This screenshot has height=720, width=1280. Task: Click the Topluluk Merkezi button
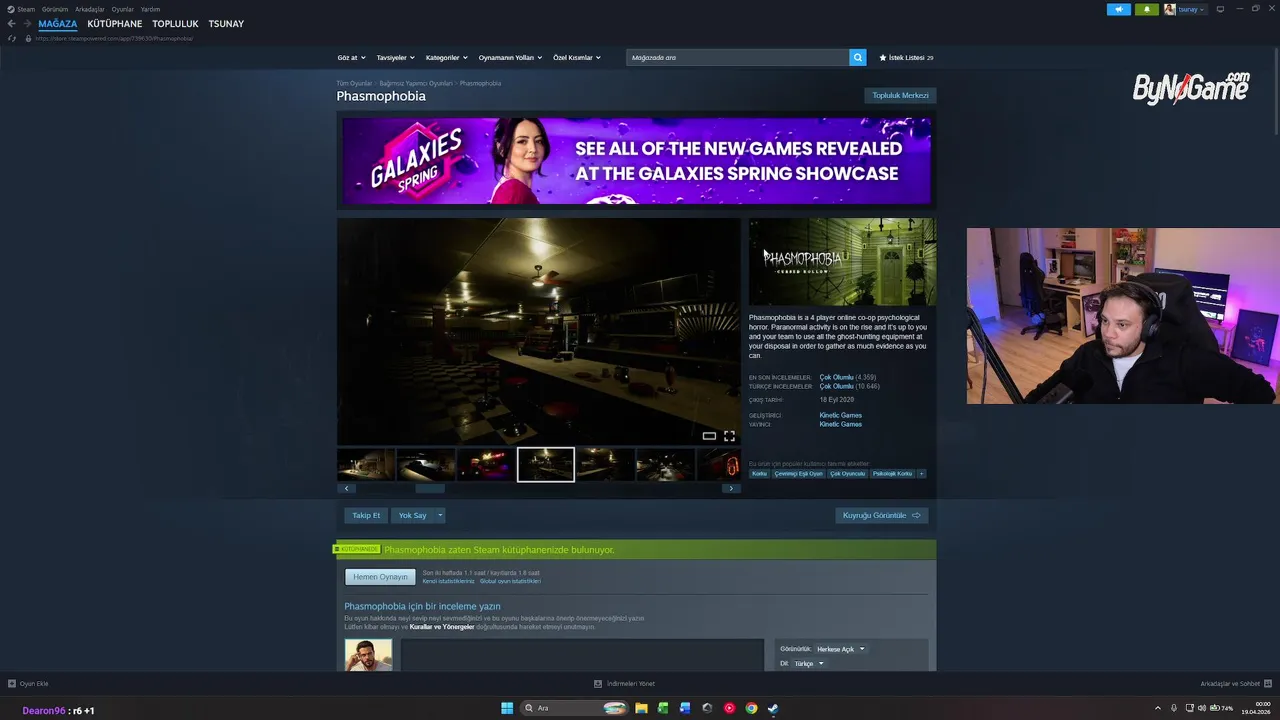(900, 96)
